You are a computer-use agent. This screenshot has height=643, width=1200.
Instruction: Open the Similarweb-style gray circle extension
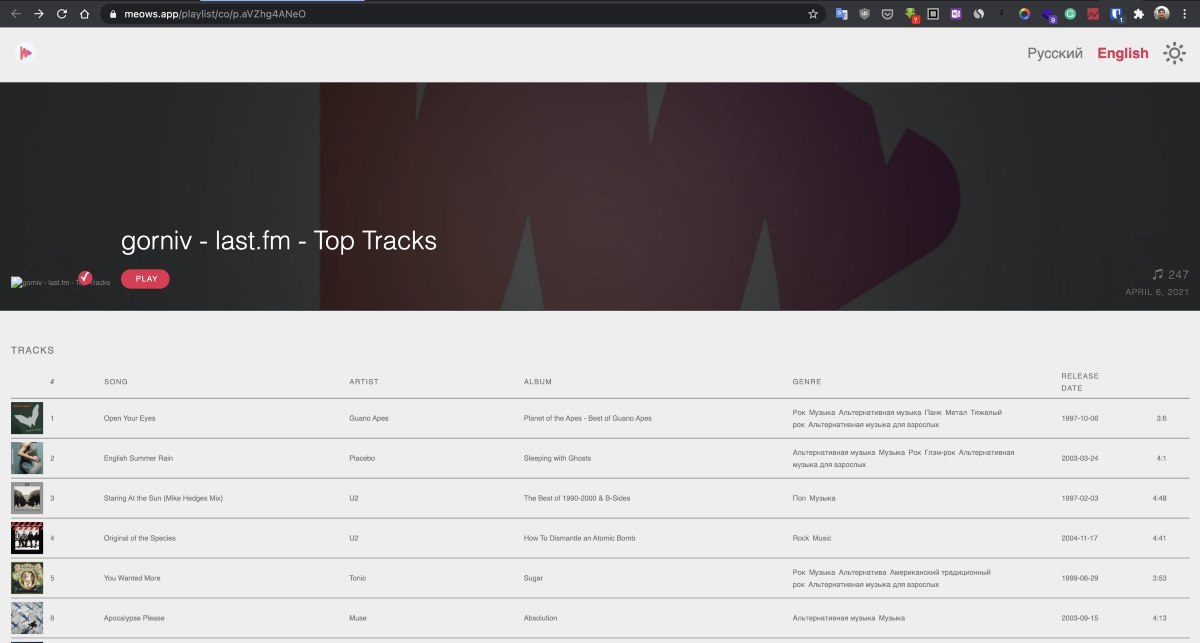(x=979, y=14)
